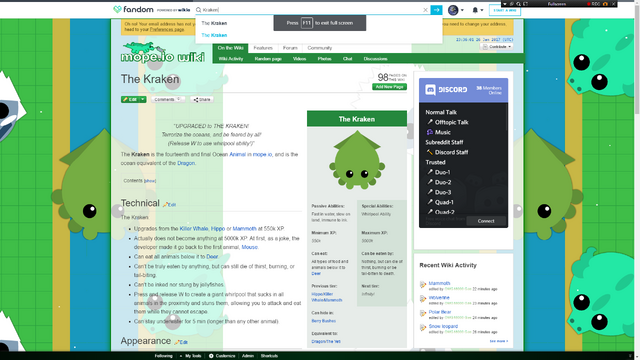Click the mope.io wiki logo
640x360 pixels.
pyautogui.click(x=162, y=53)
